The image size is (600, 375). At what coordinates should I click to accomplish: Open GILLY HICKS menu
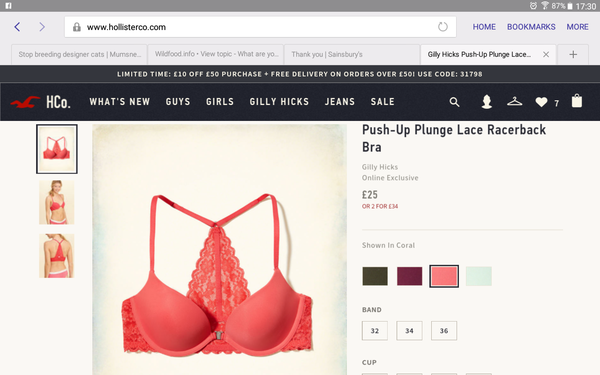(279, 102)
